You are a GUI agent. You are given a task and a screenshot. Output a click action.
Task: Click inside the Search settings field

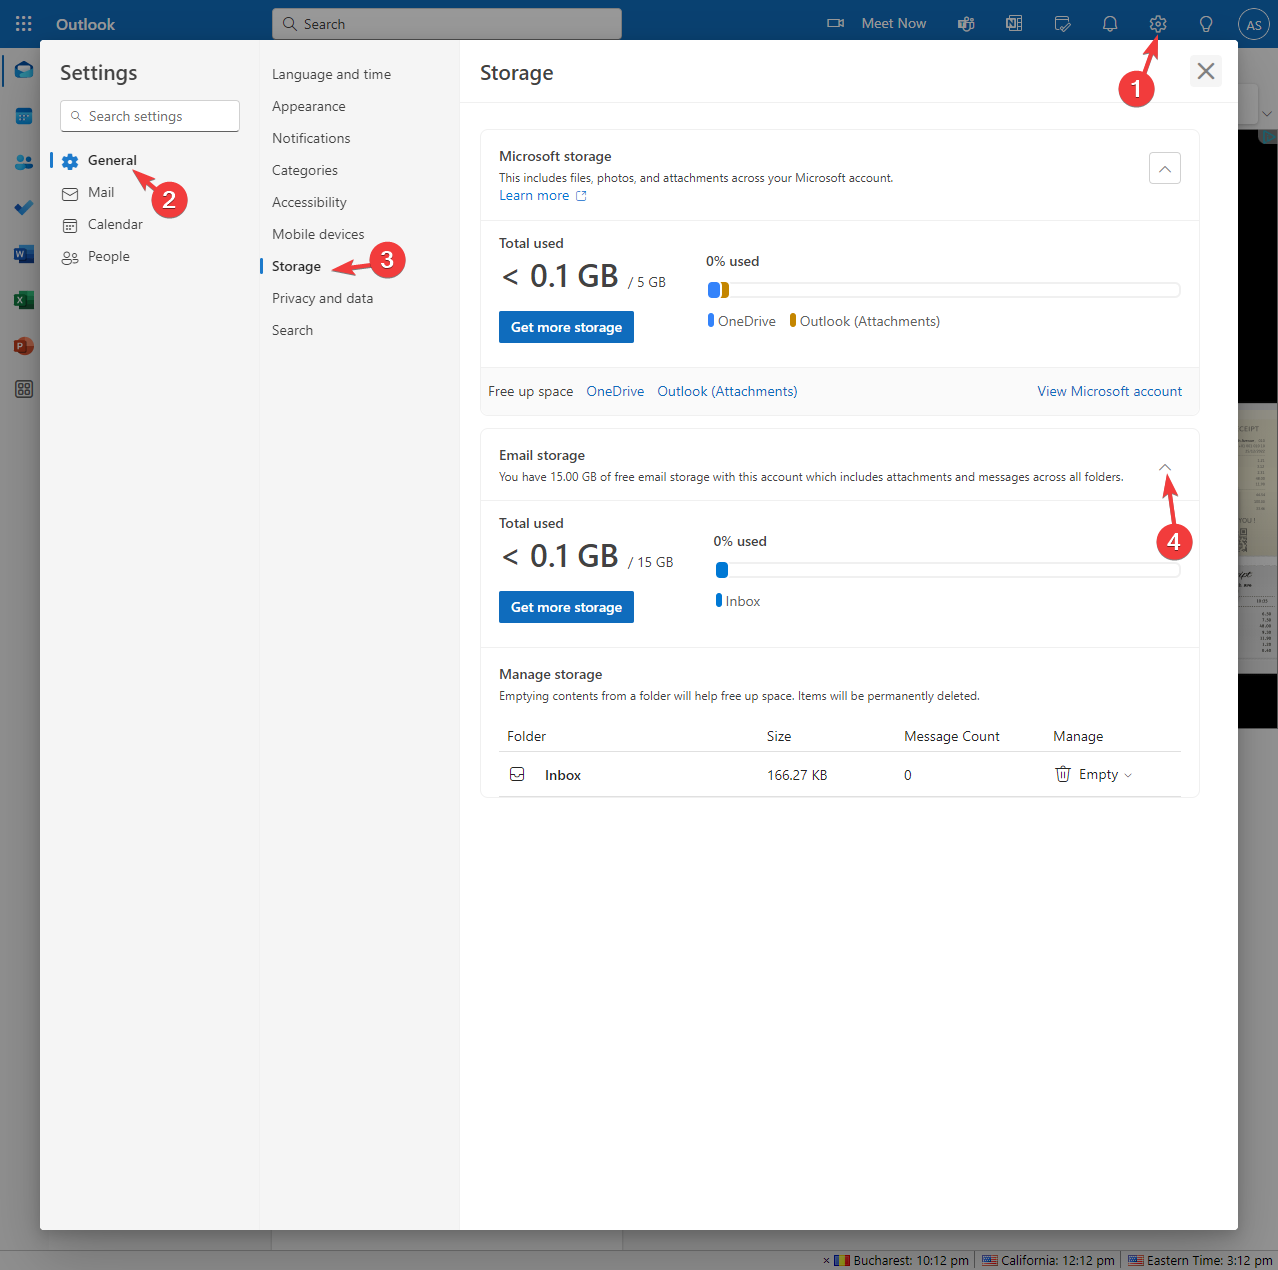point(148,115)
